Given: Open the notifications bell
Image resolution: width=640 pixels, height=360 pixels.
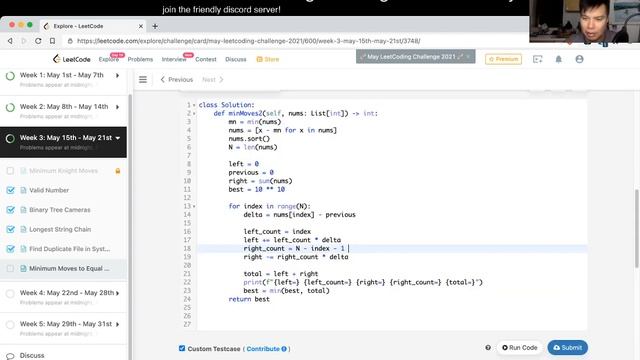Looking at the screenshot, I should pos(558,59).
